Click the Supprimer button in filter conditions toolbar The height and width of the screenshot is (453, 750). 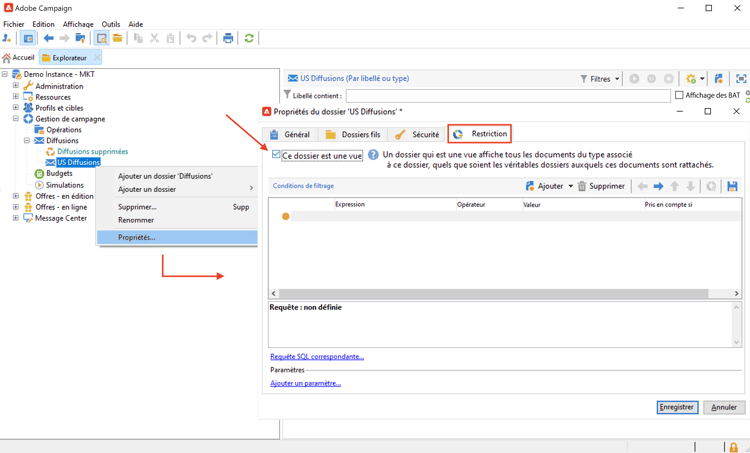[x=601, y=186]
